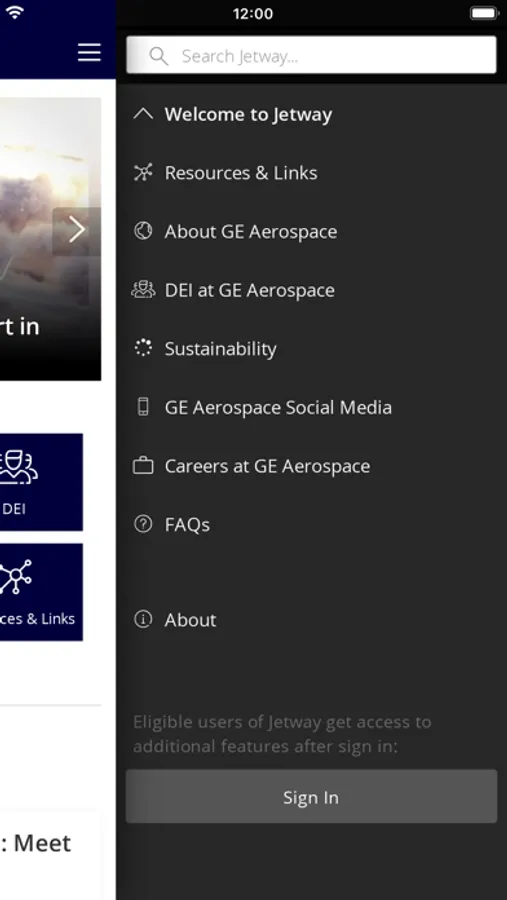Click the Resources & Links network icon
The image size is (507, 900).
click(143, 172)
